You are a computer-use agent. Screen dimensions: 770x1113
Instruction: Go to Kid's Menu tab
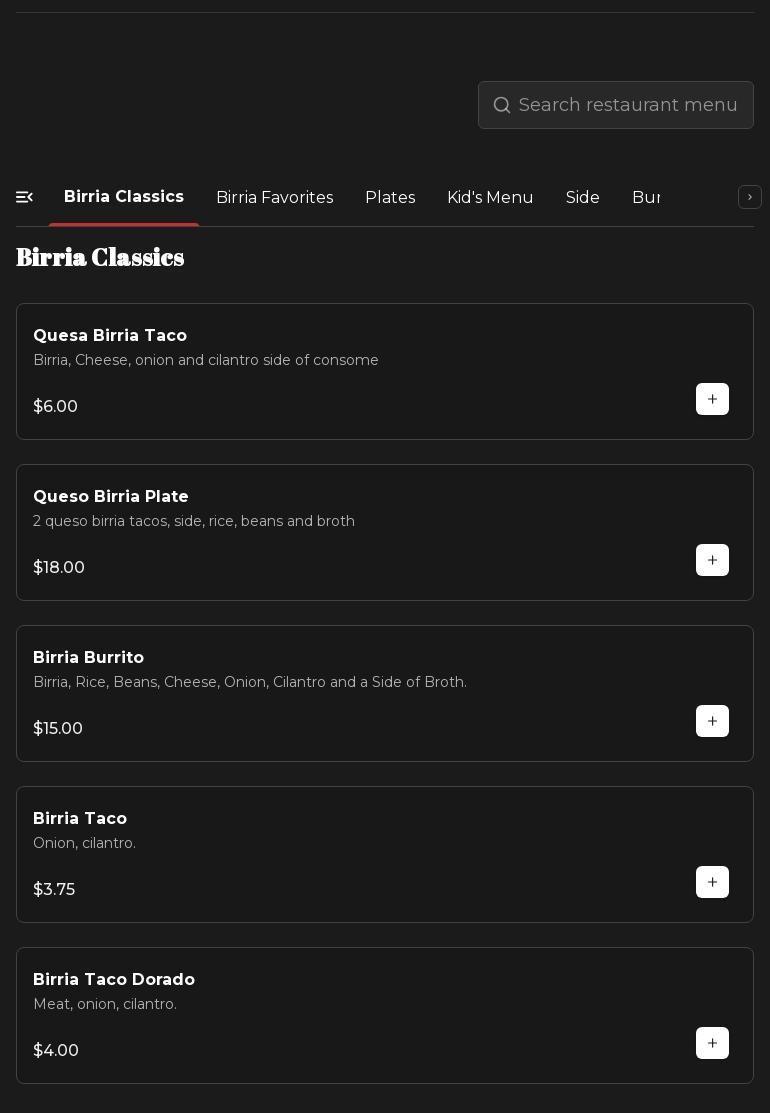(x=490, y=197)
